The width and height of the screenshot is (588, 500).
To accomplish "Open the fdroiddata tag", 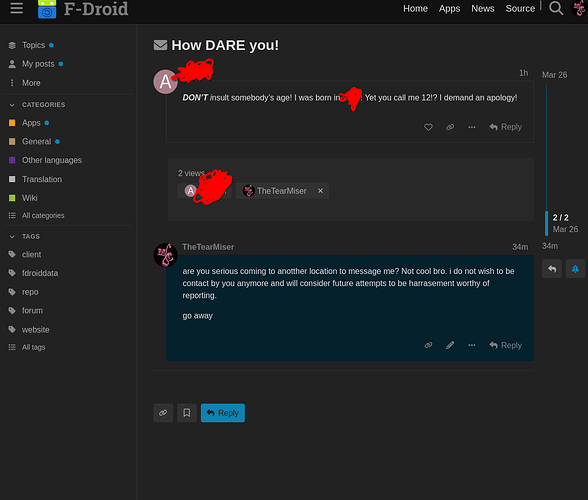I will coord(40,273).
